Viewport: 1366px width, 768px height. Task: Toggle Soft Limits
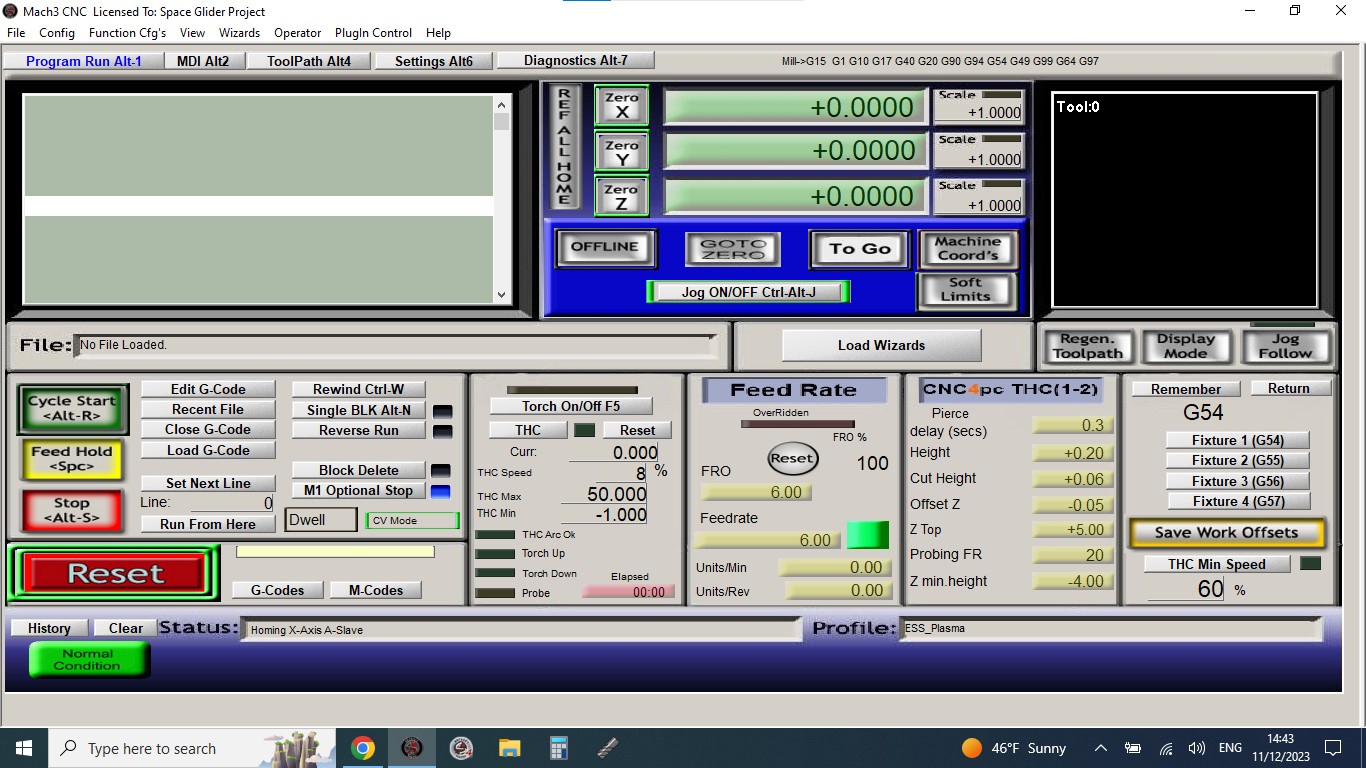point(965,290)
